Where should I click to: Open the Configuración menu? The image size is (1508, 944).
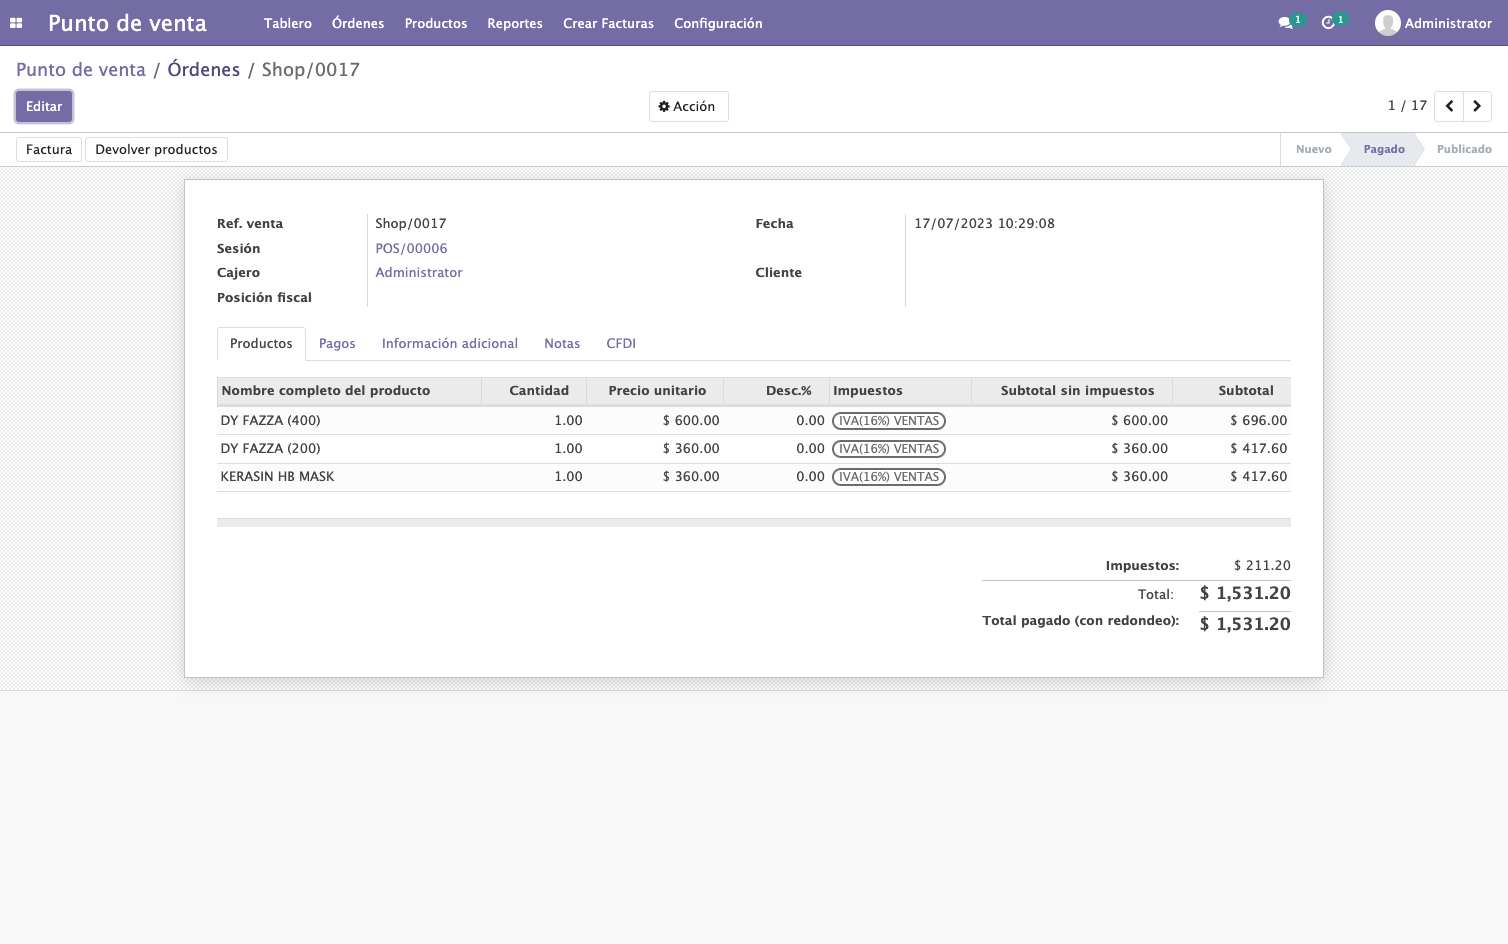[x=718, y=23]
